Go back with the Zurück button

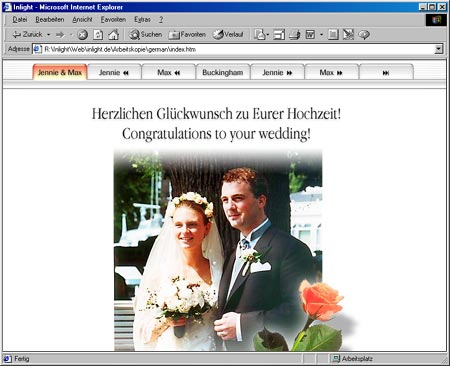[27, 34]
